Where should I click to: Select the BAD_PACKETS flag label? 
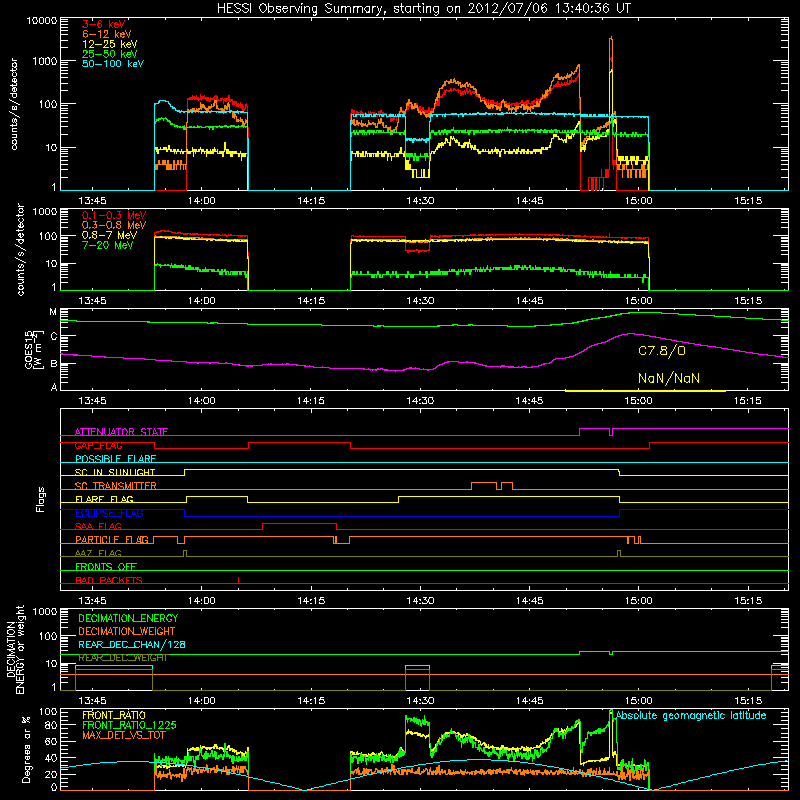coord(109,580)
